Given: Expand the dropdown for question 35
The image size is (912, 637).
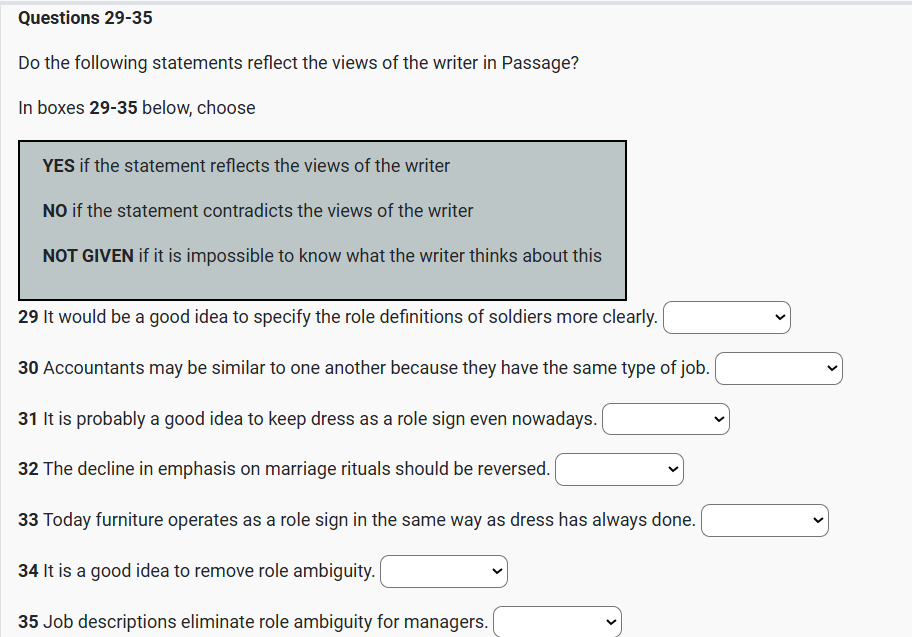Looking at the screenshot, I should click(557, 622).
